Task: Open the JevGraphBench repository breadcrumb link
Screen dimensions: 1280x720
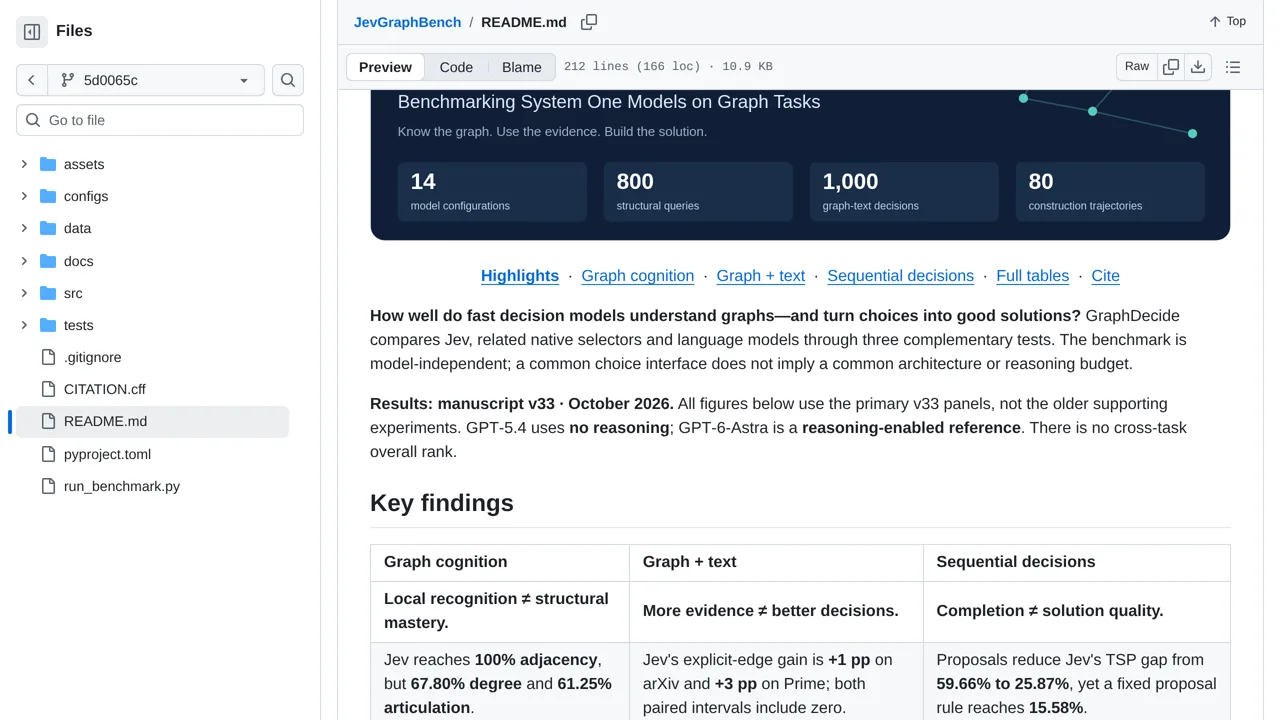Action: point(407,22)
